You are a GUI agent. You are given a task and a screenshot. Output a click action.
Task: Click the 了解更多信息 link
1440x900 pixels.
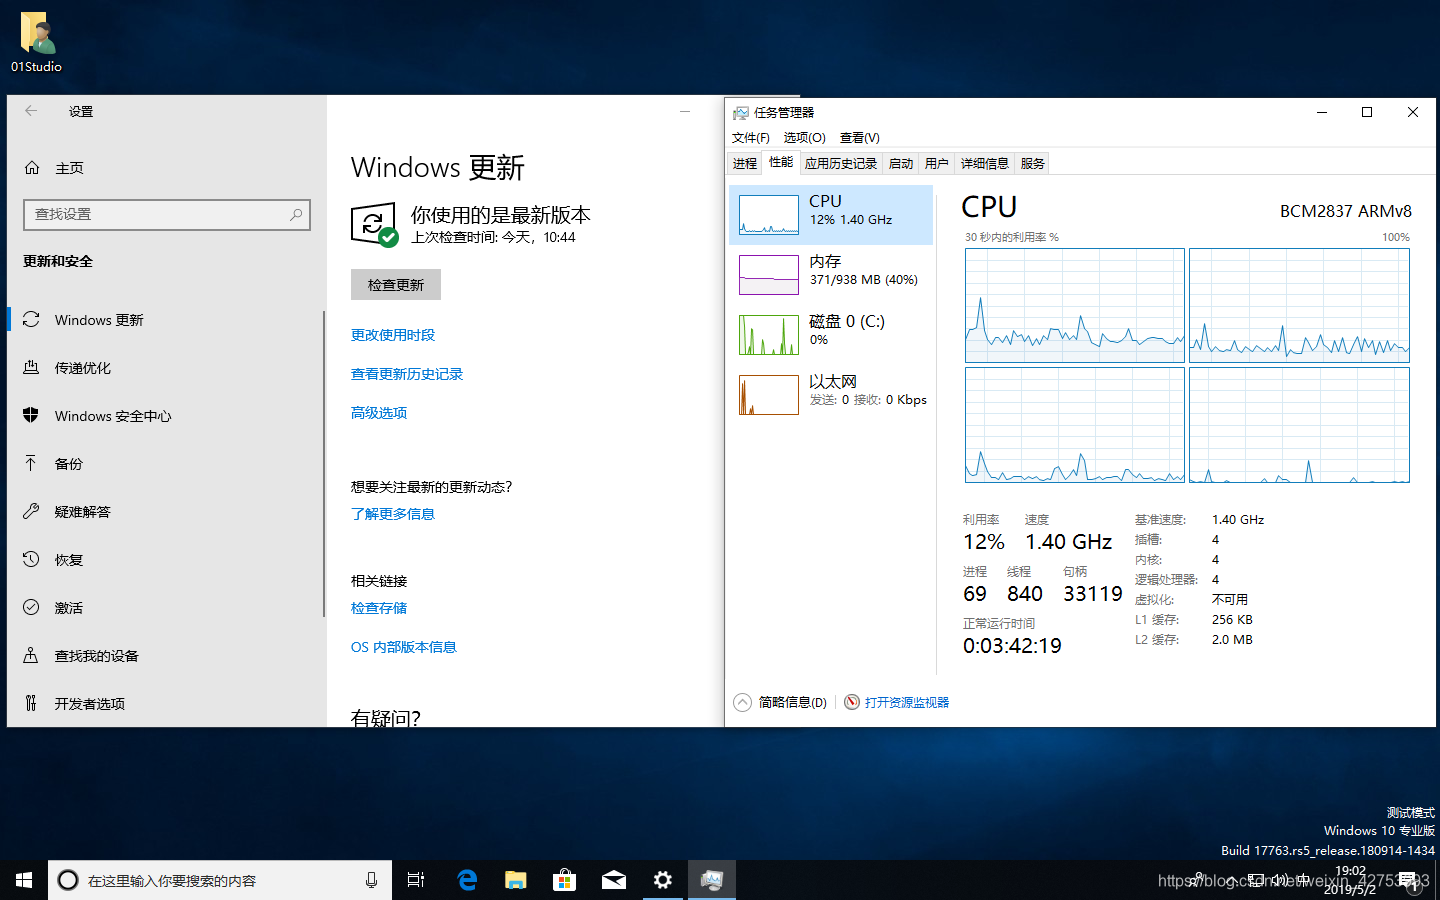tap(393, 514)
